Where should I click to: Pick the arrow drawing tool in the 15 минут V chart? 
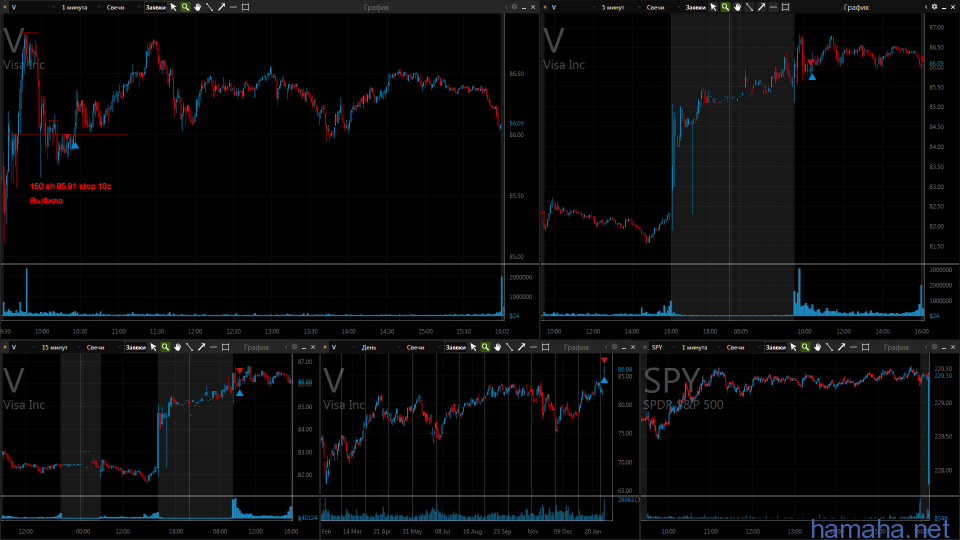point(201,347)
